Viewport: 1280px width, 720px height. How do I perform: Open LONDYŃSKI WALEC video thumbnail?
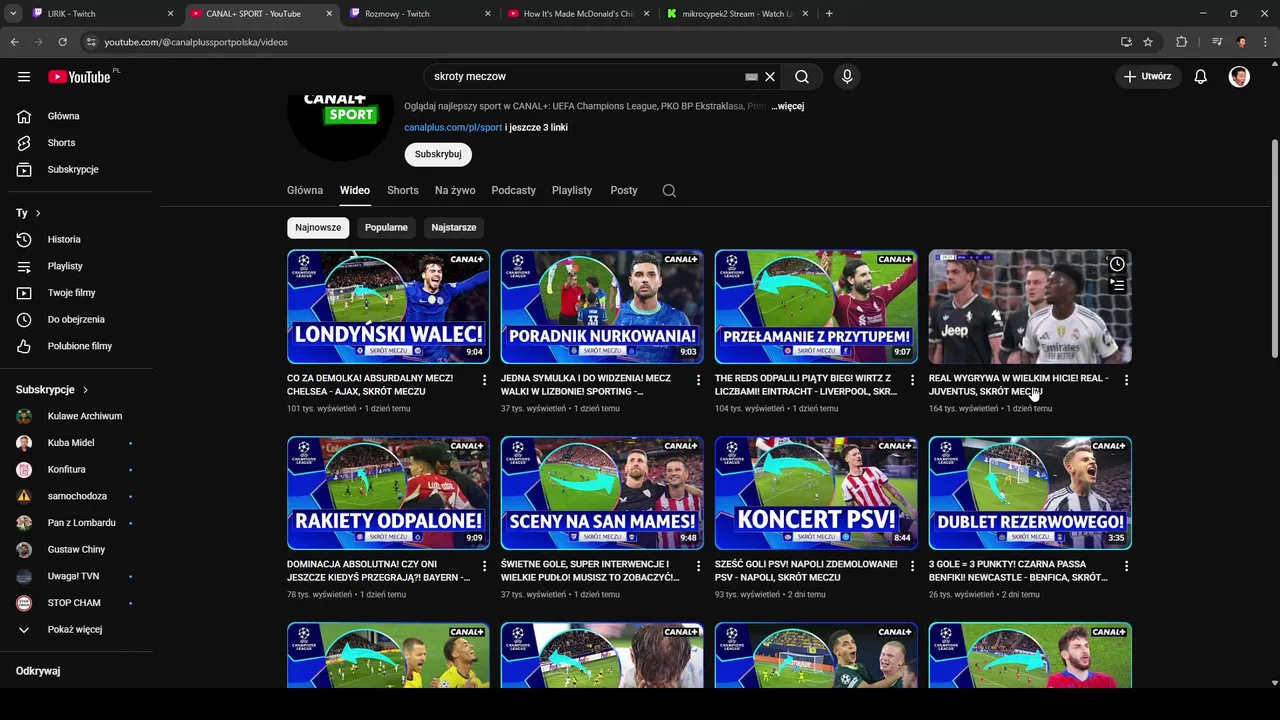click(x=388, y=306)
